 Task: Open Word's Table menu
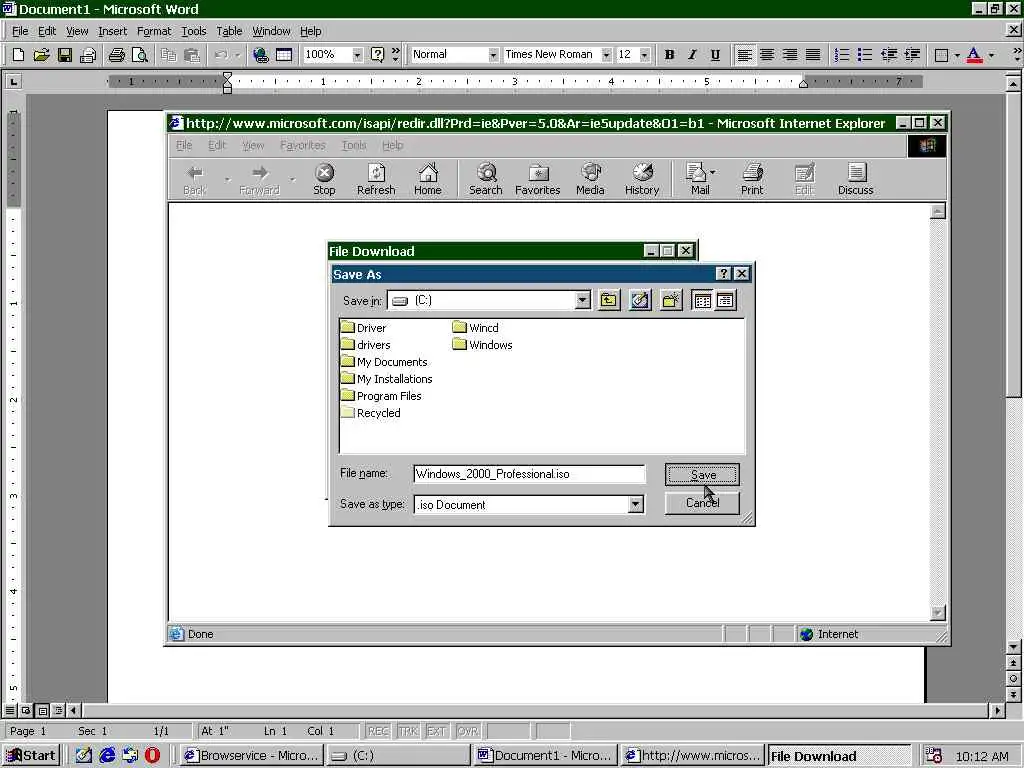coord(229,31)
